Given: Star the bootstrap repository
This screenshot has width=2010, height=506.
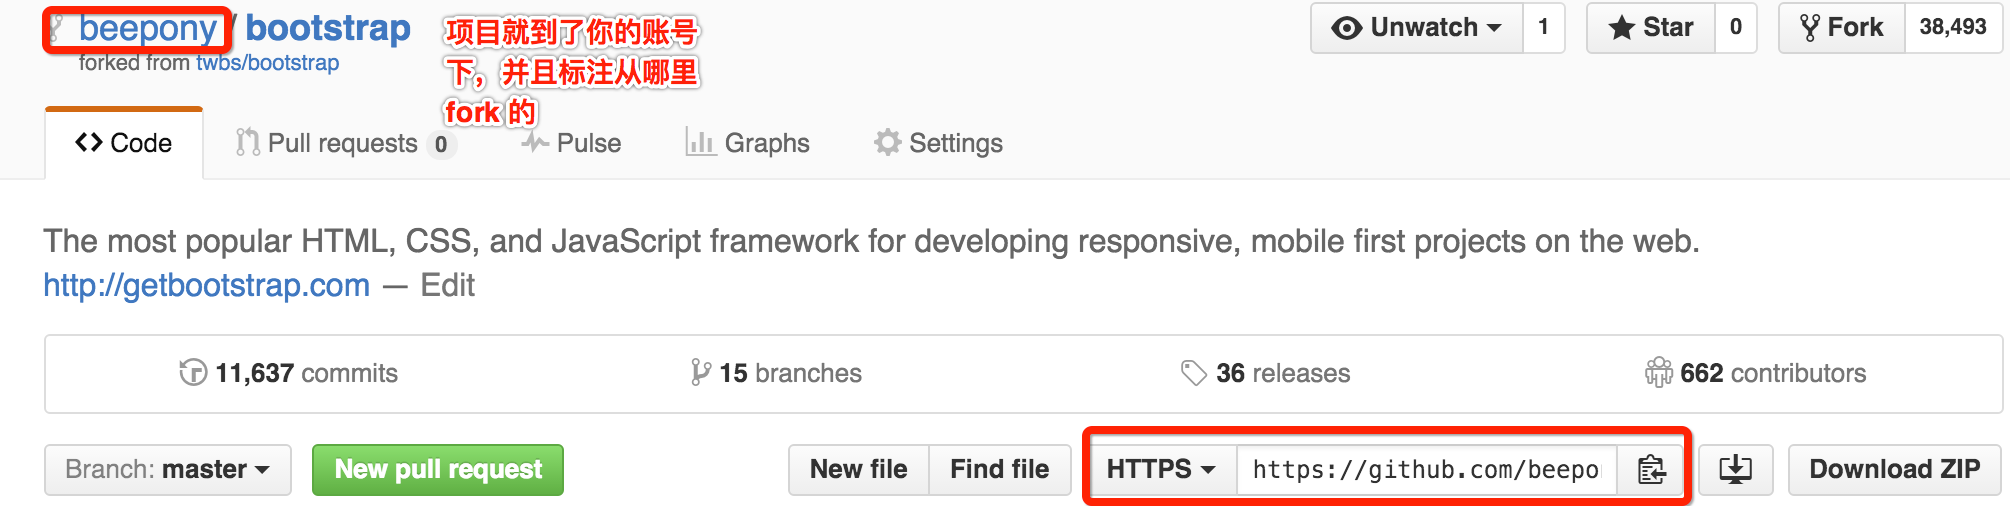Looking at the screenshot, I should click(1651, 28).
